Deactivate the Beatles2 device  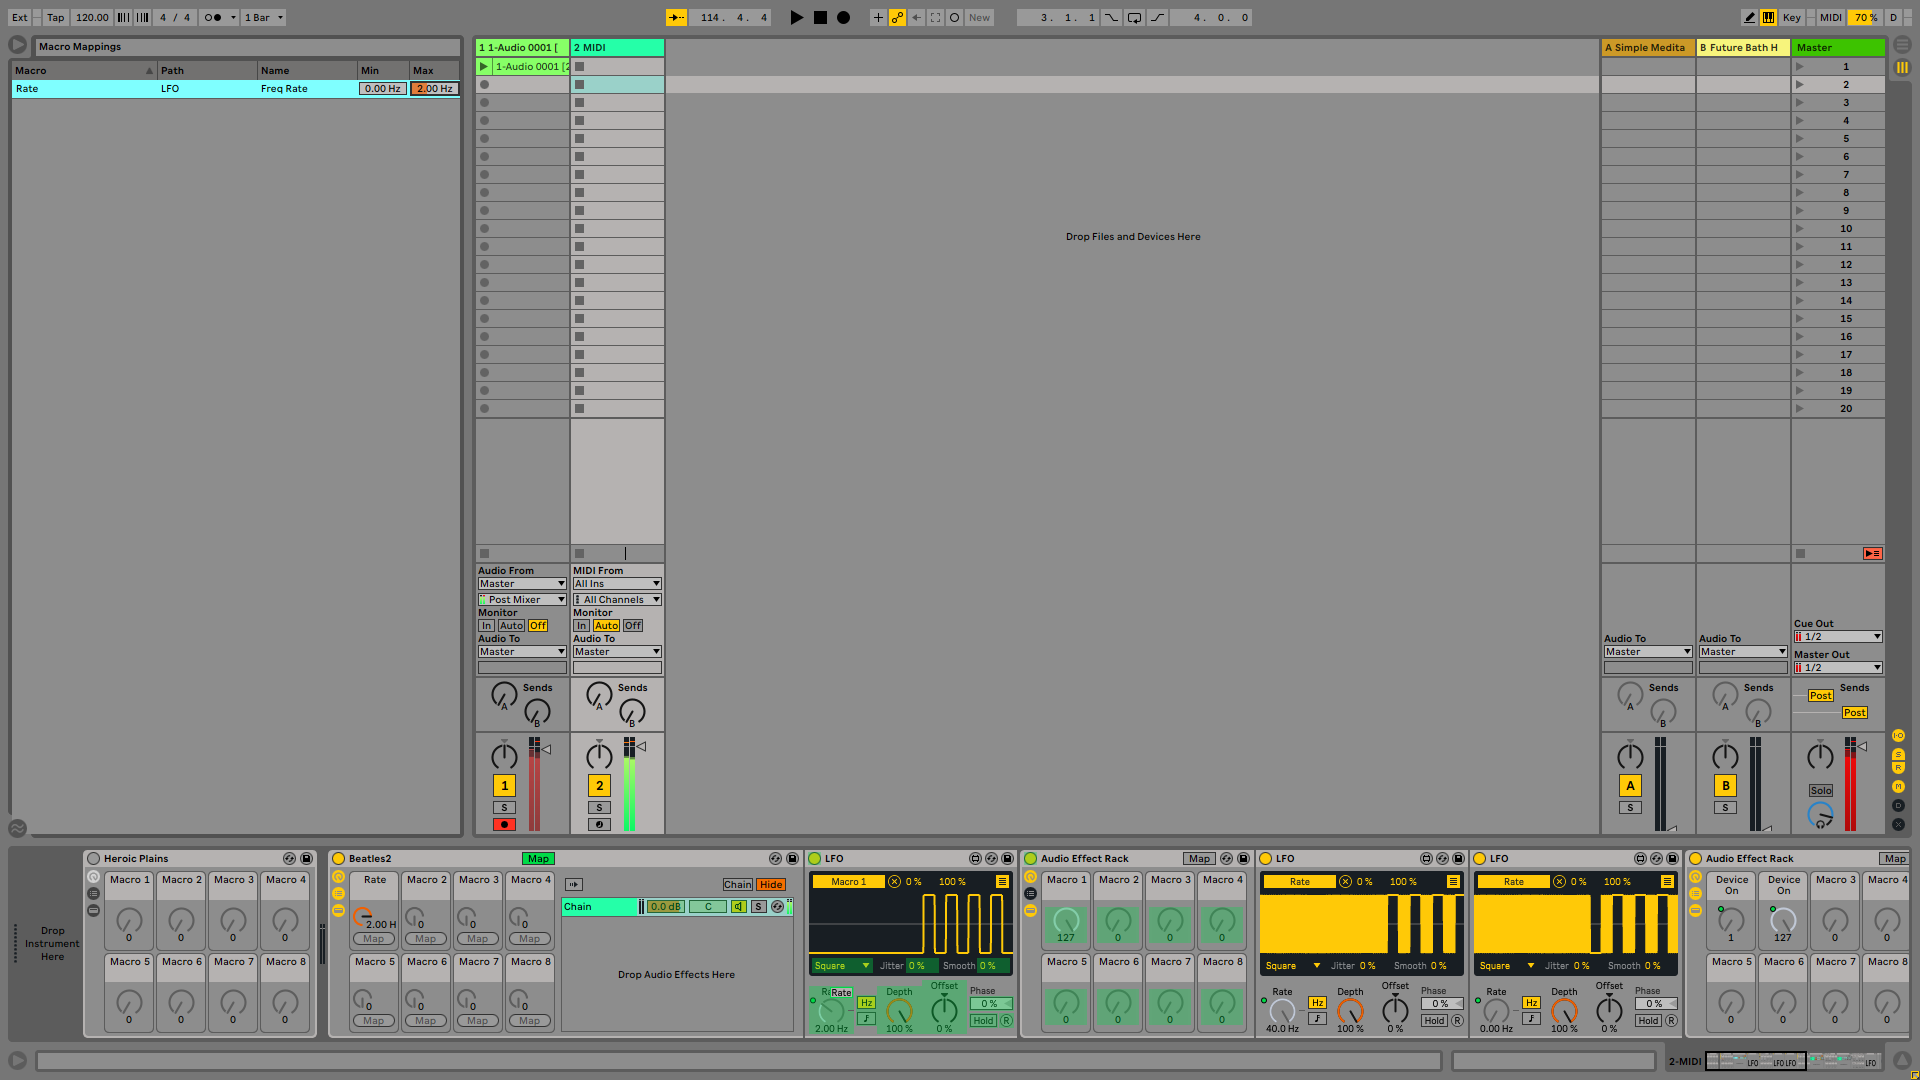tap(338, 858)
